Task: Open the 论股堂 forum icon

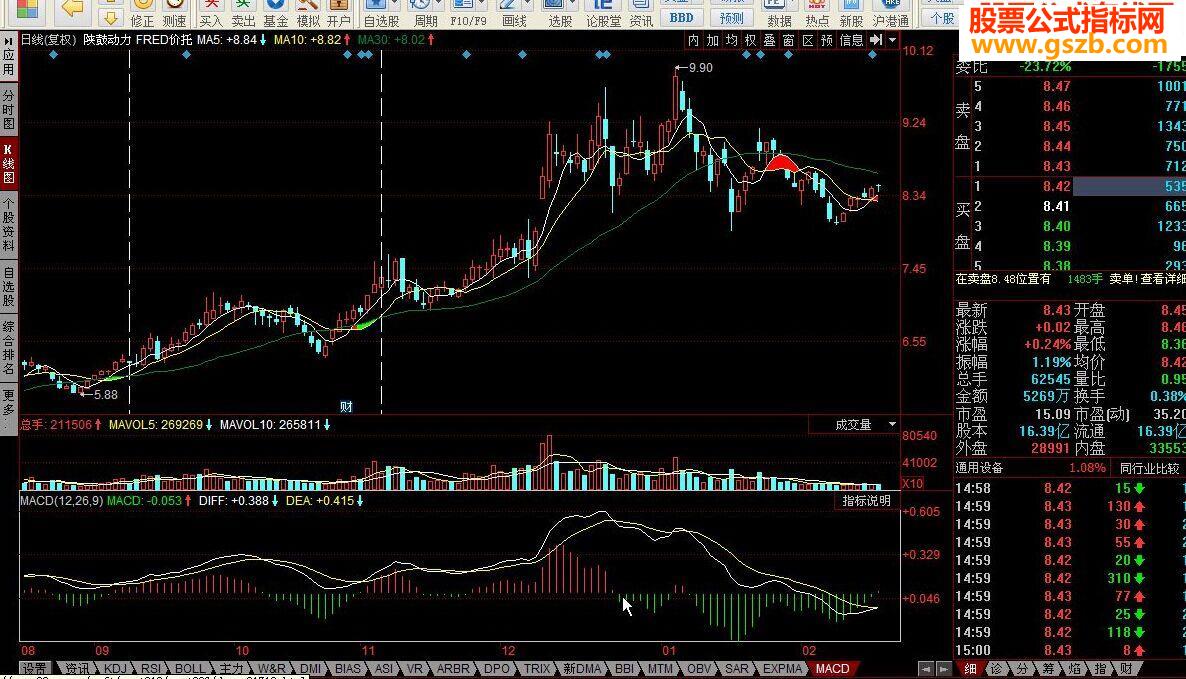Action: [x=604, y=14]
